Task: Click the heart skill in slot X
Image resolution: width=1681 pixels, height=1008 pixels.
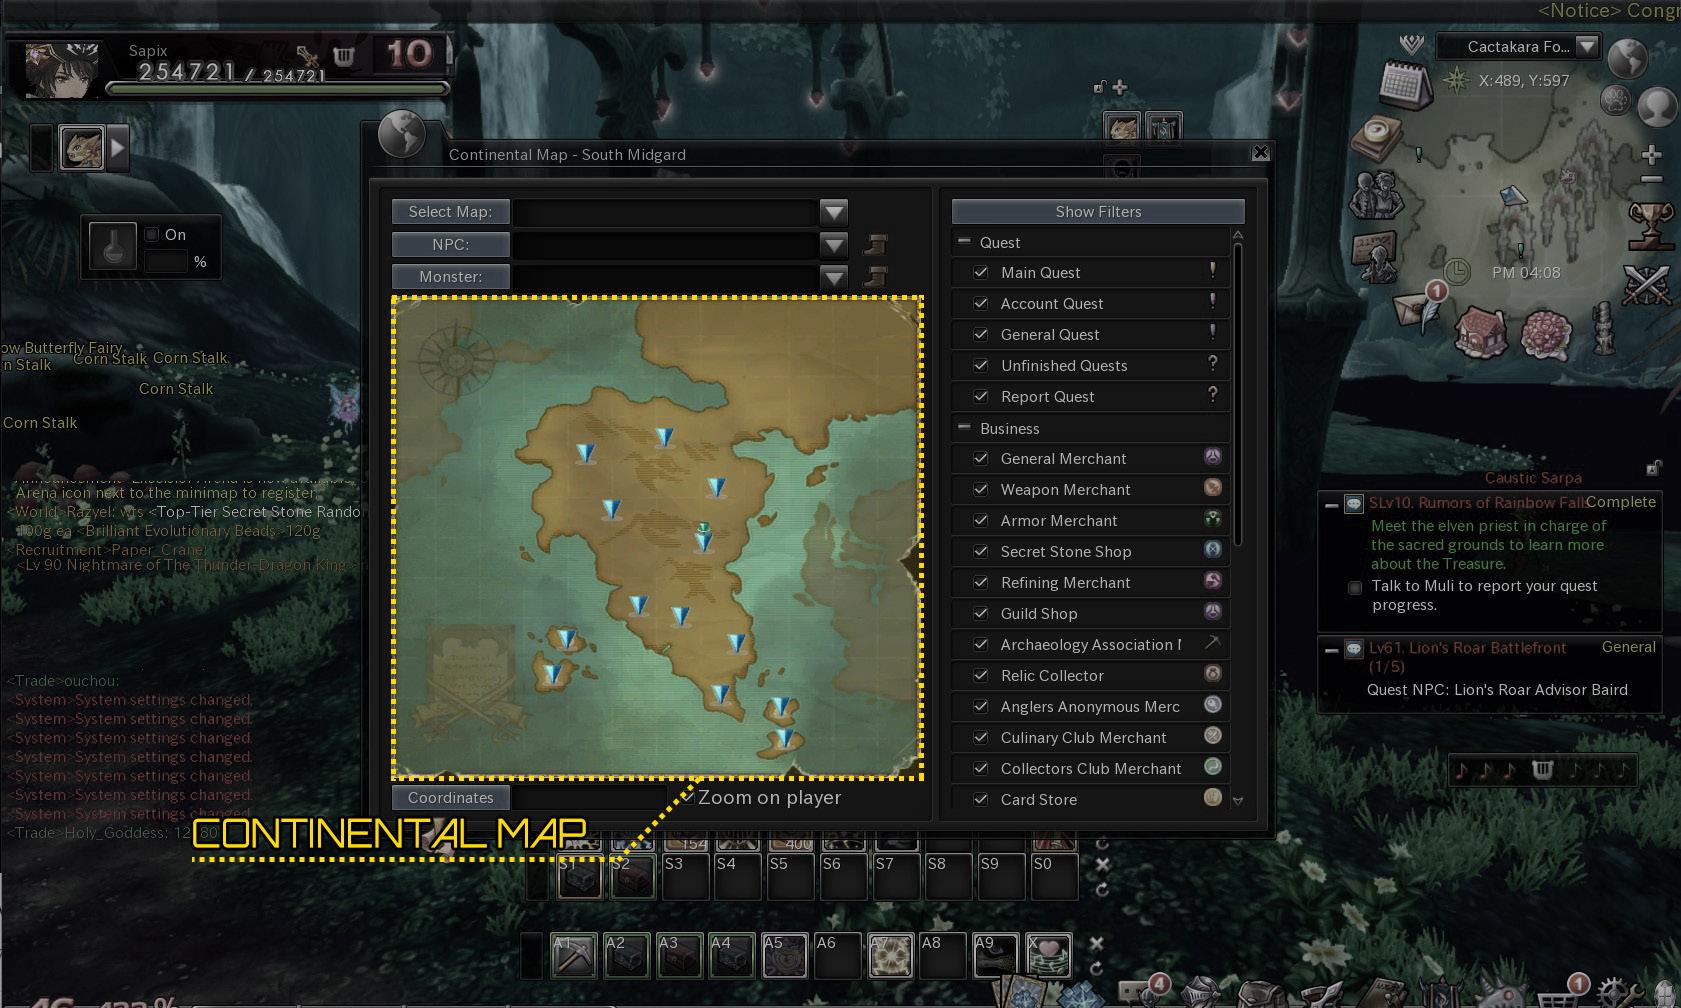Action: pyautogui.click(x=1048, y=955)
